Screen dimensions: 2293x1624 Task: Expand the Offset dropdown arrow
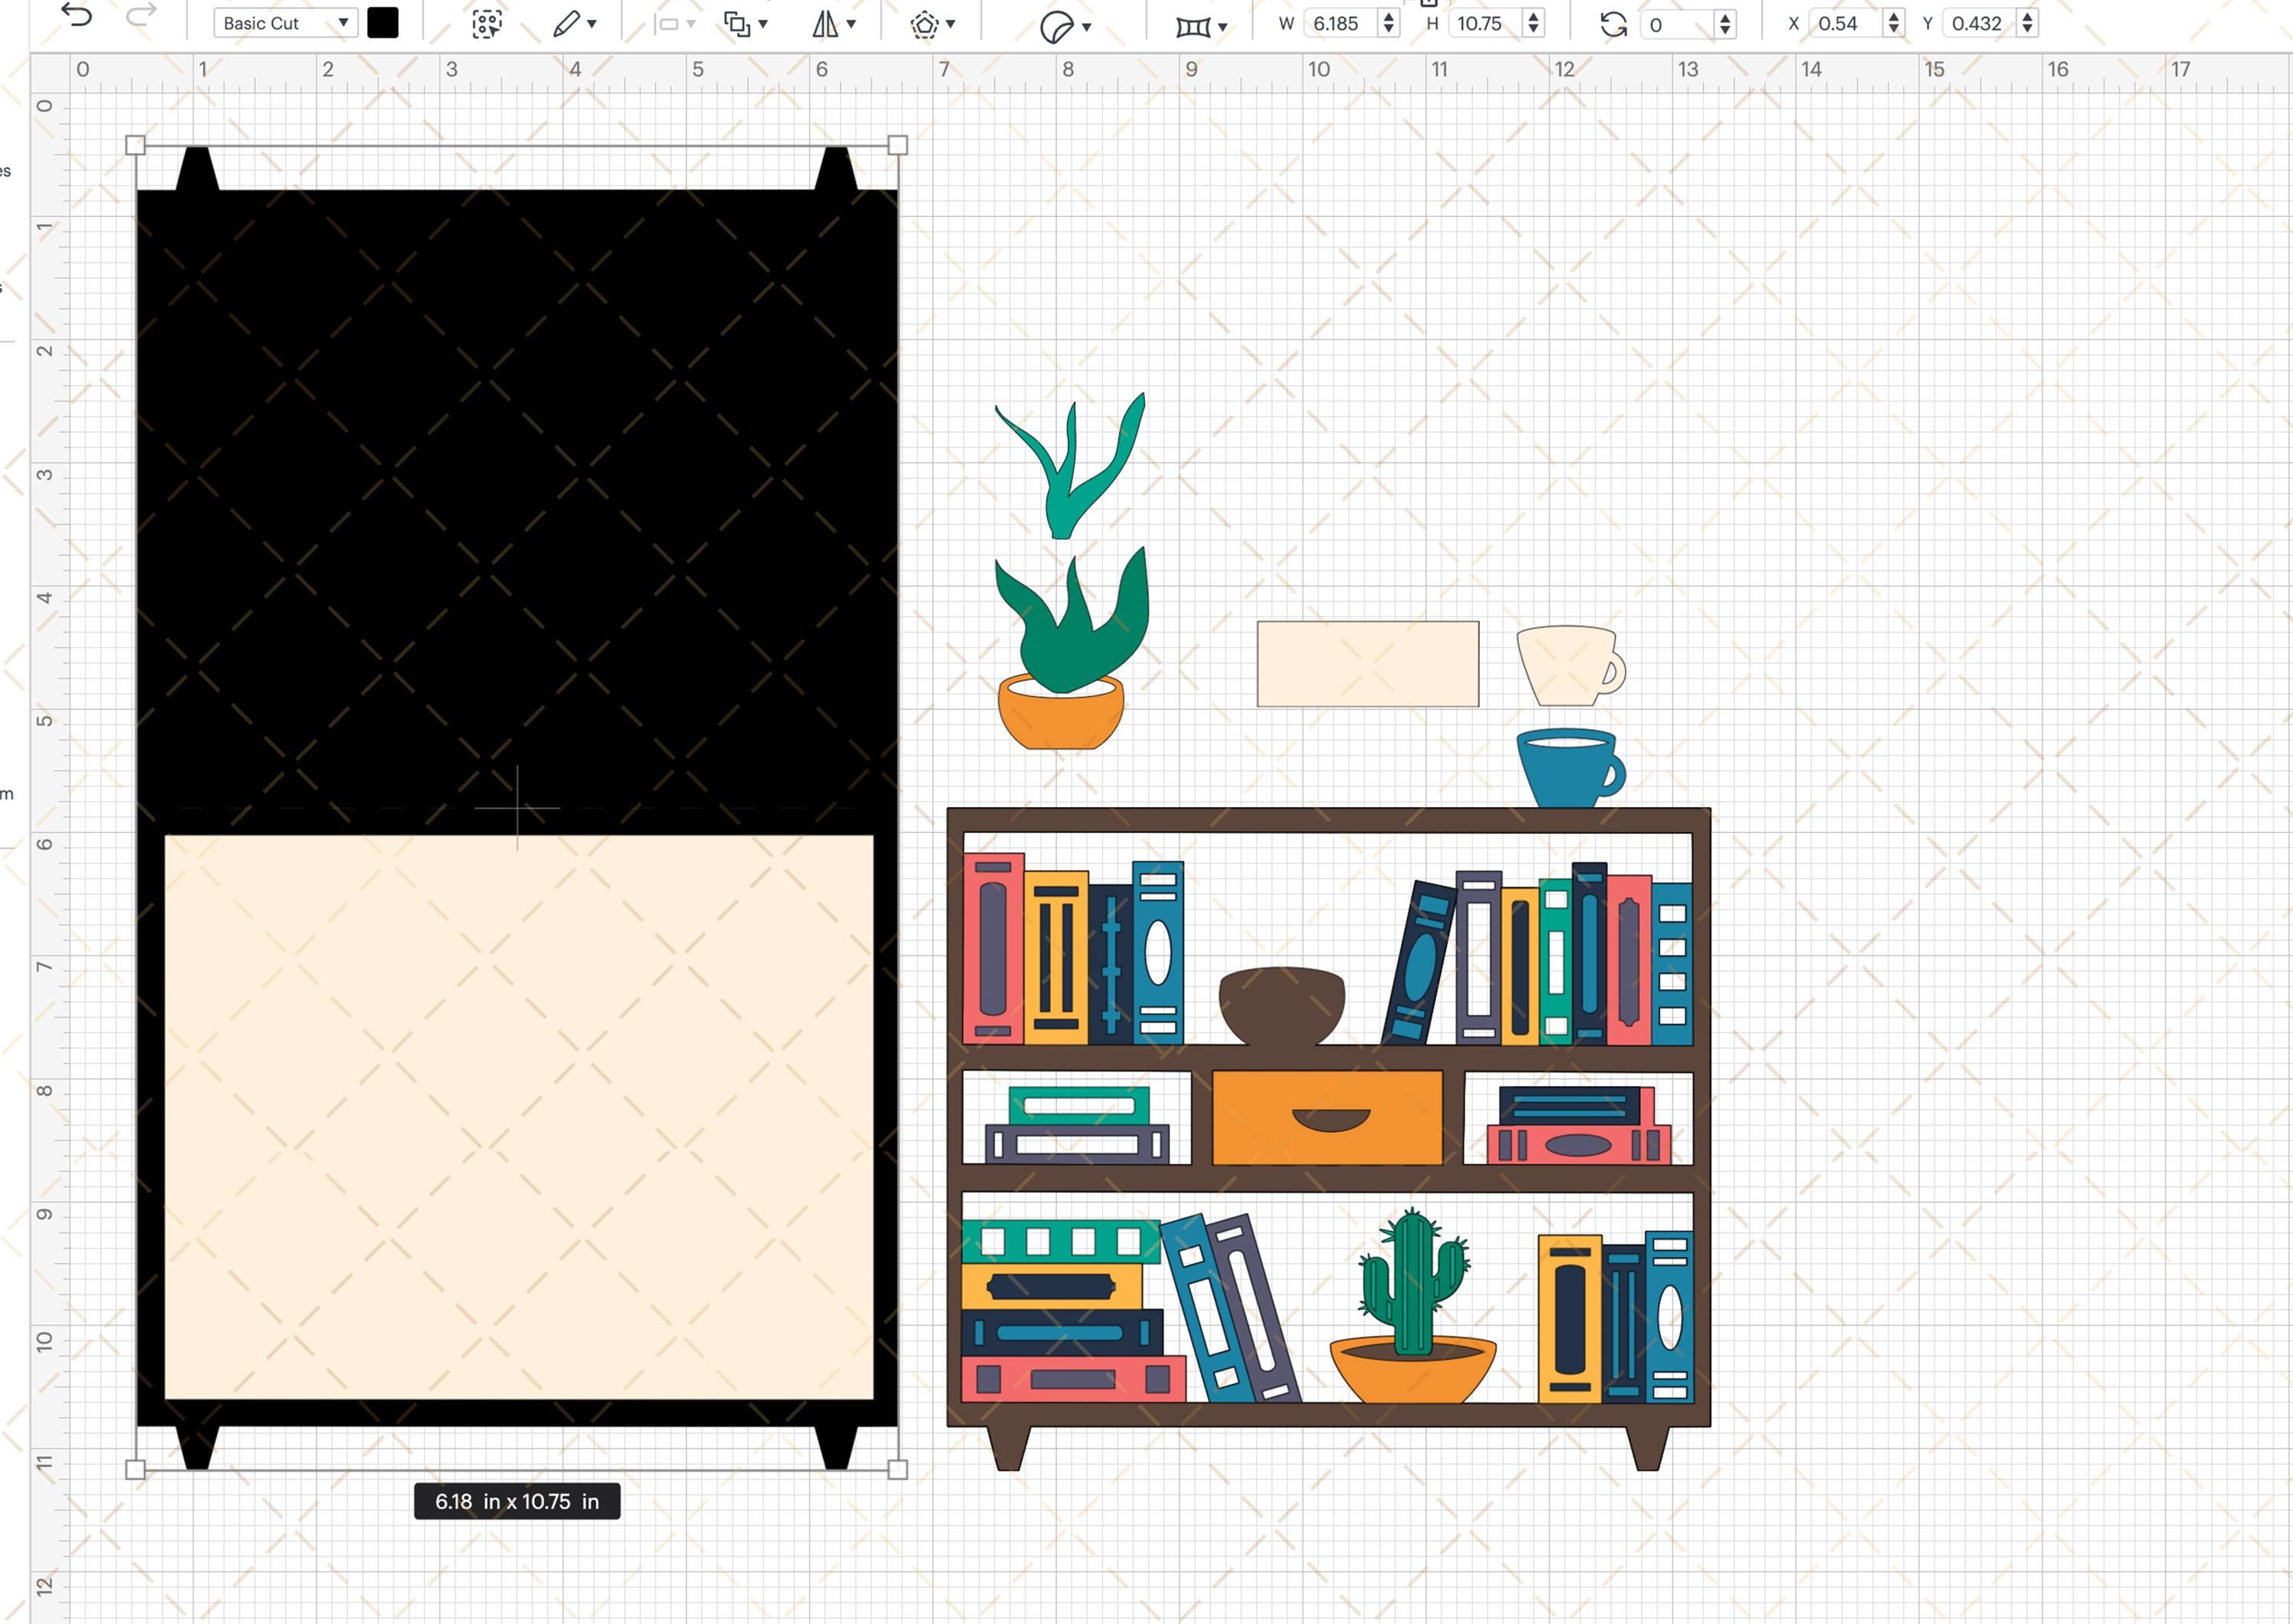(x=950, y=25)
